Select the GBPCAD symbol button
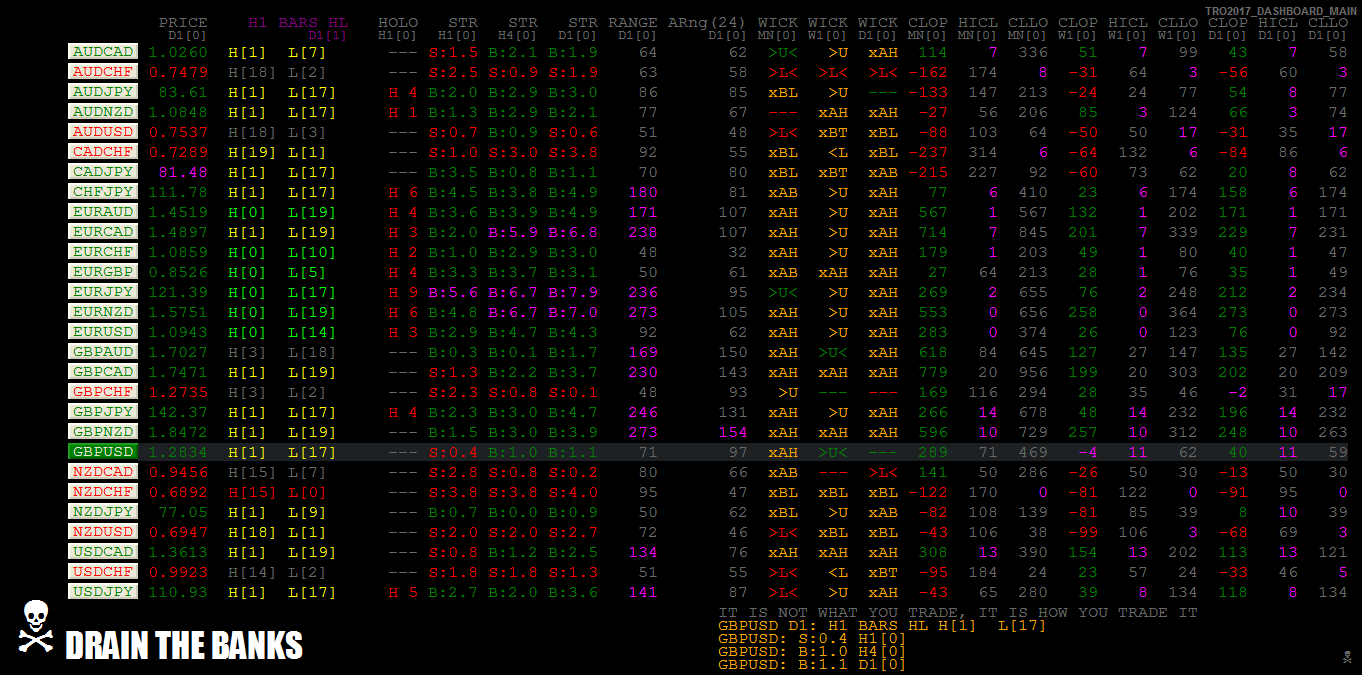1362x675 pixels. (103, 371)
